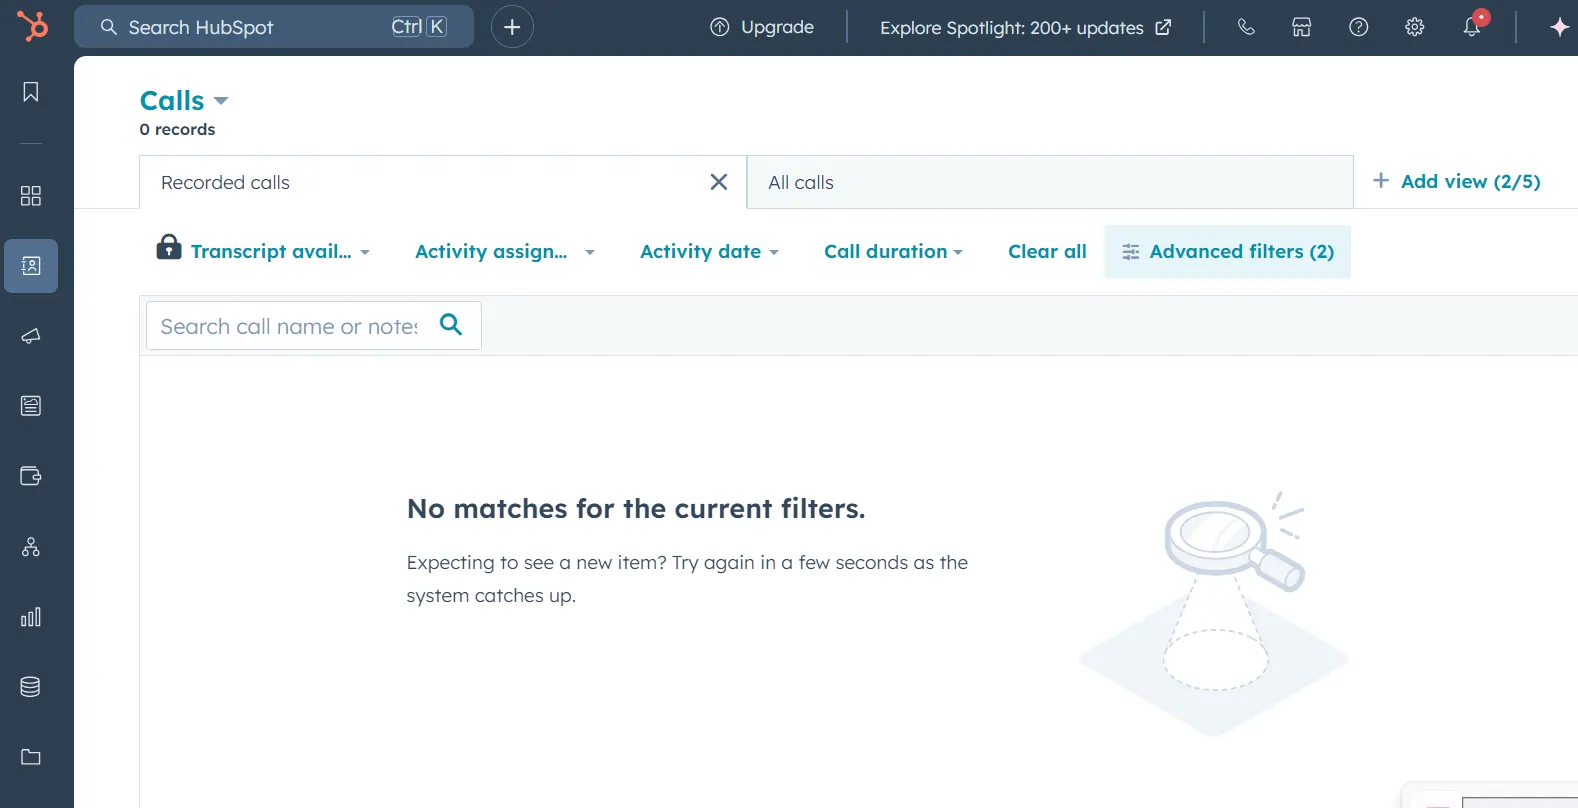Expand the Calls object dropdown
1578x808 pixels.
coord(184,101)
